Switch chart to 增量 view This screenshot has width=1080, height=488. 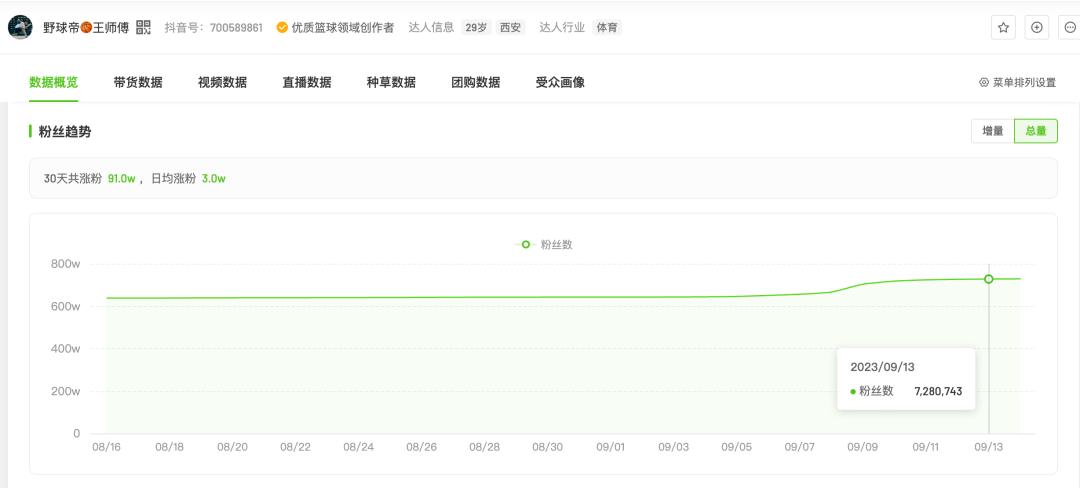(992, 131)
